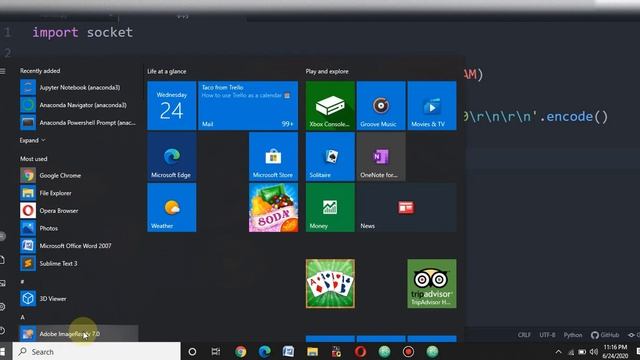Open Google Chrome from Most used
The width and height of the screenshot is (640, 360).
[78, 176]
